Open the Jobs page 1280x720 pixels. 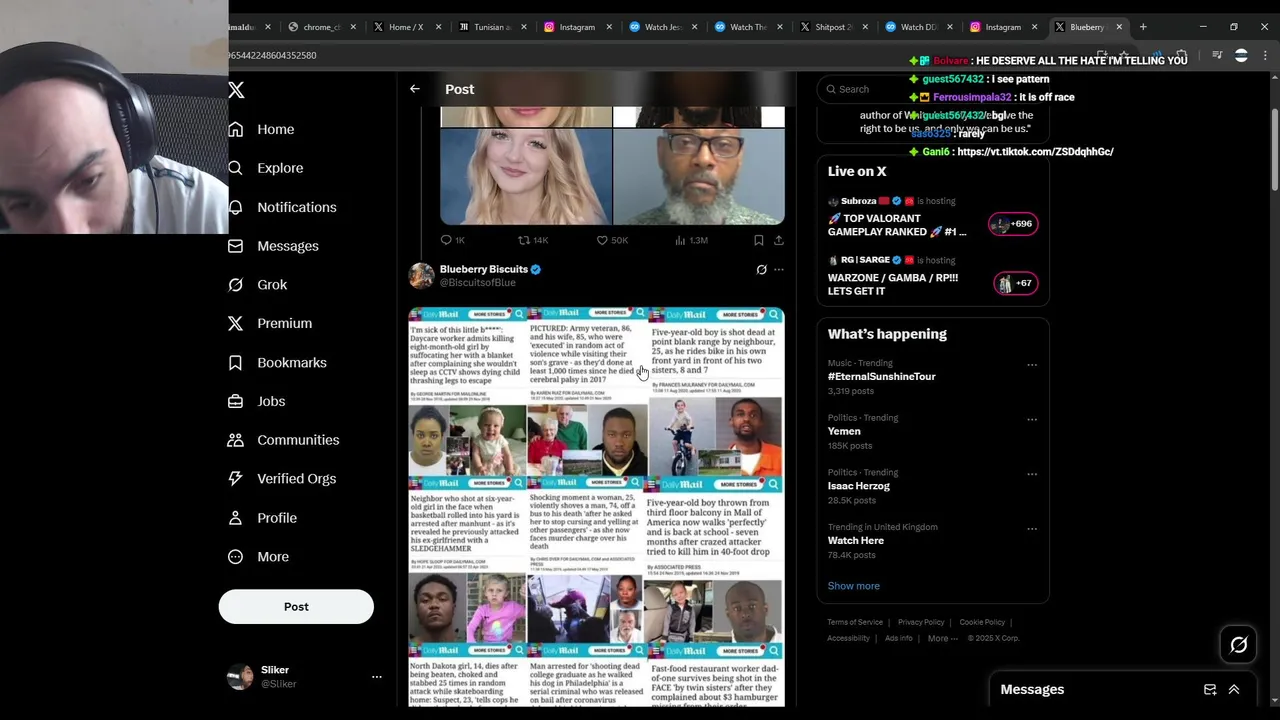point(256,401)
